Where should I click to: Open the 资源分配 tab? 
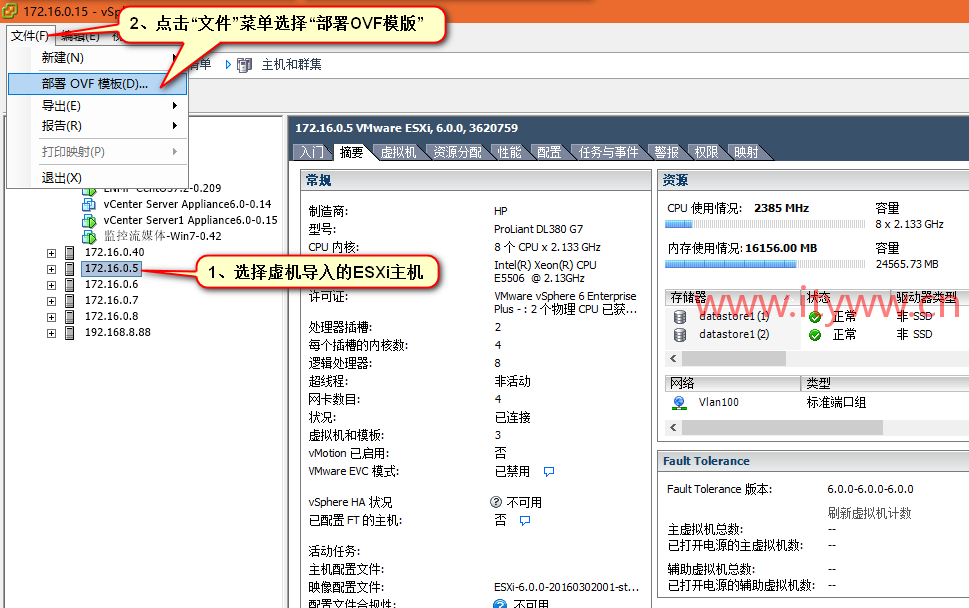[457, 152]
